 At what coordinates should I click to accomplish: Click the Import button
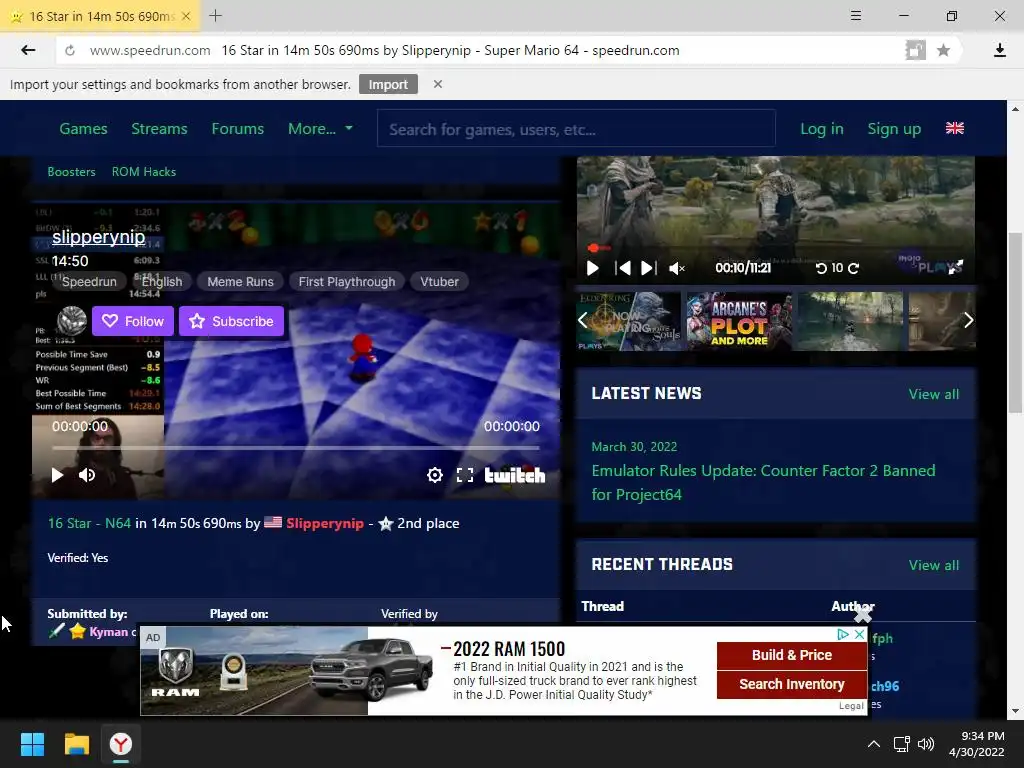(x=388, y=84)
